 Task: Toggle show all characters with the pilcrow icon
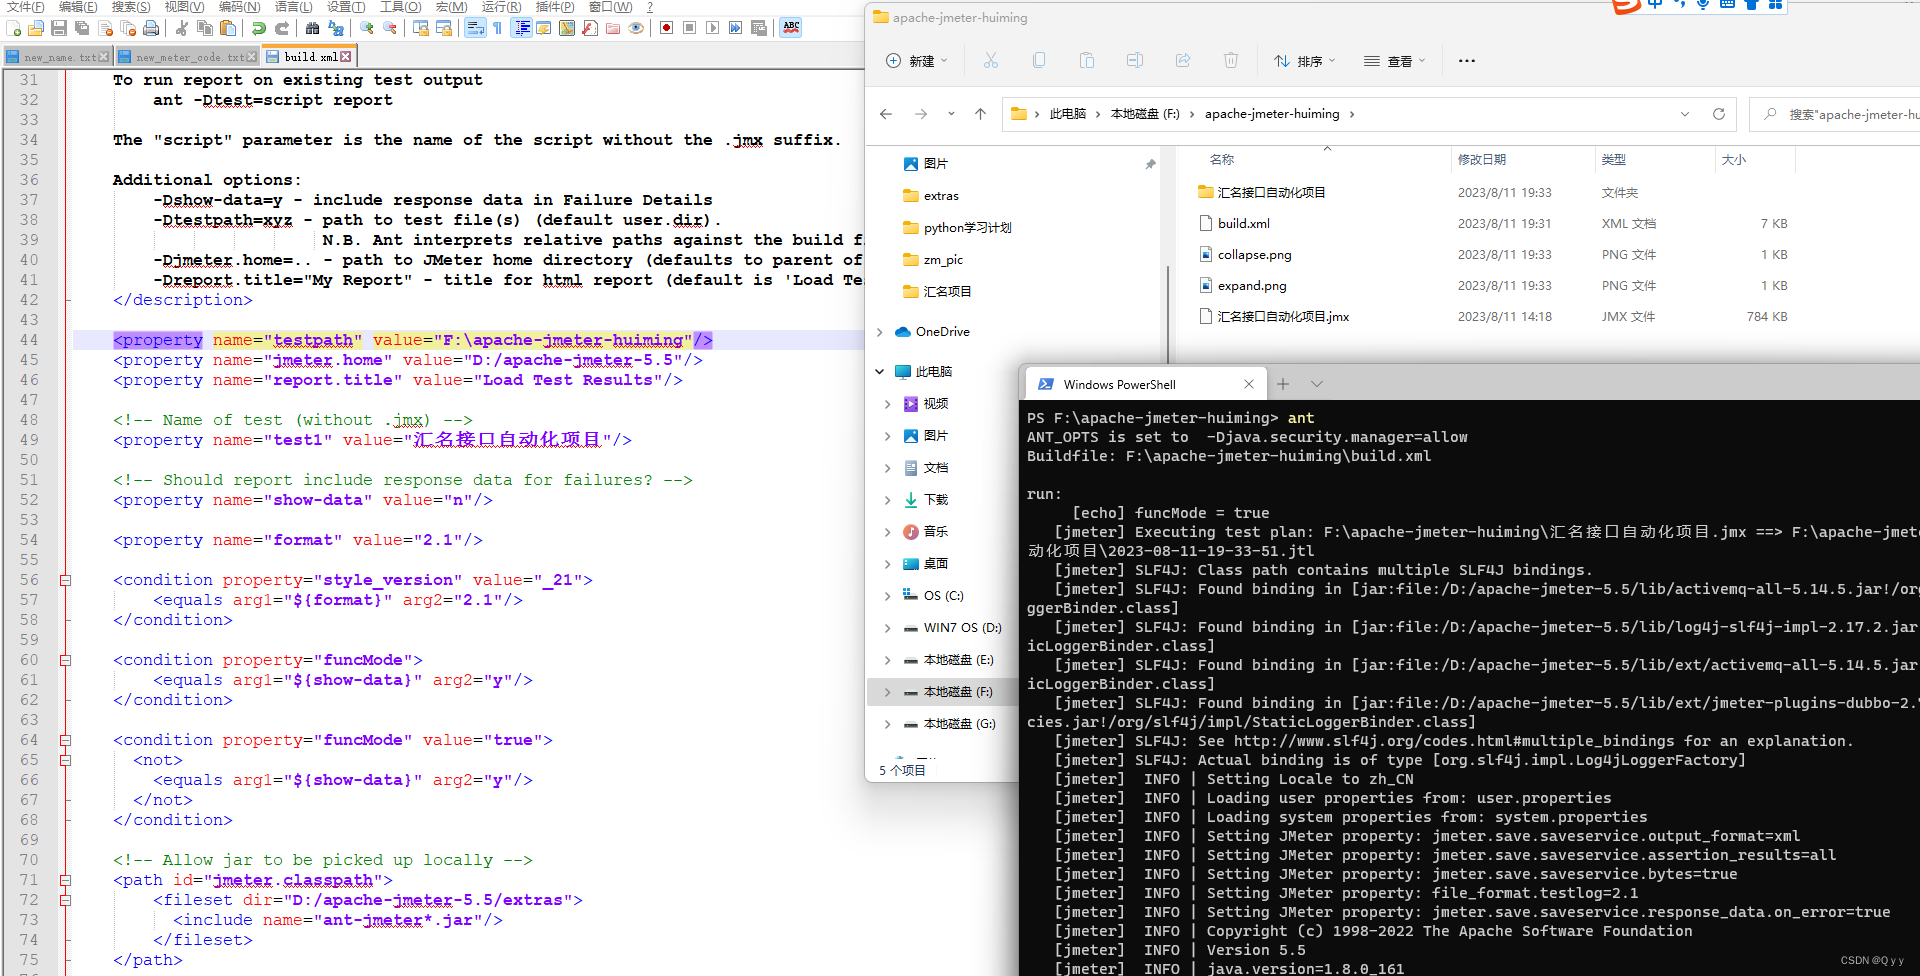(496, 28)
